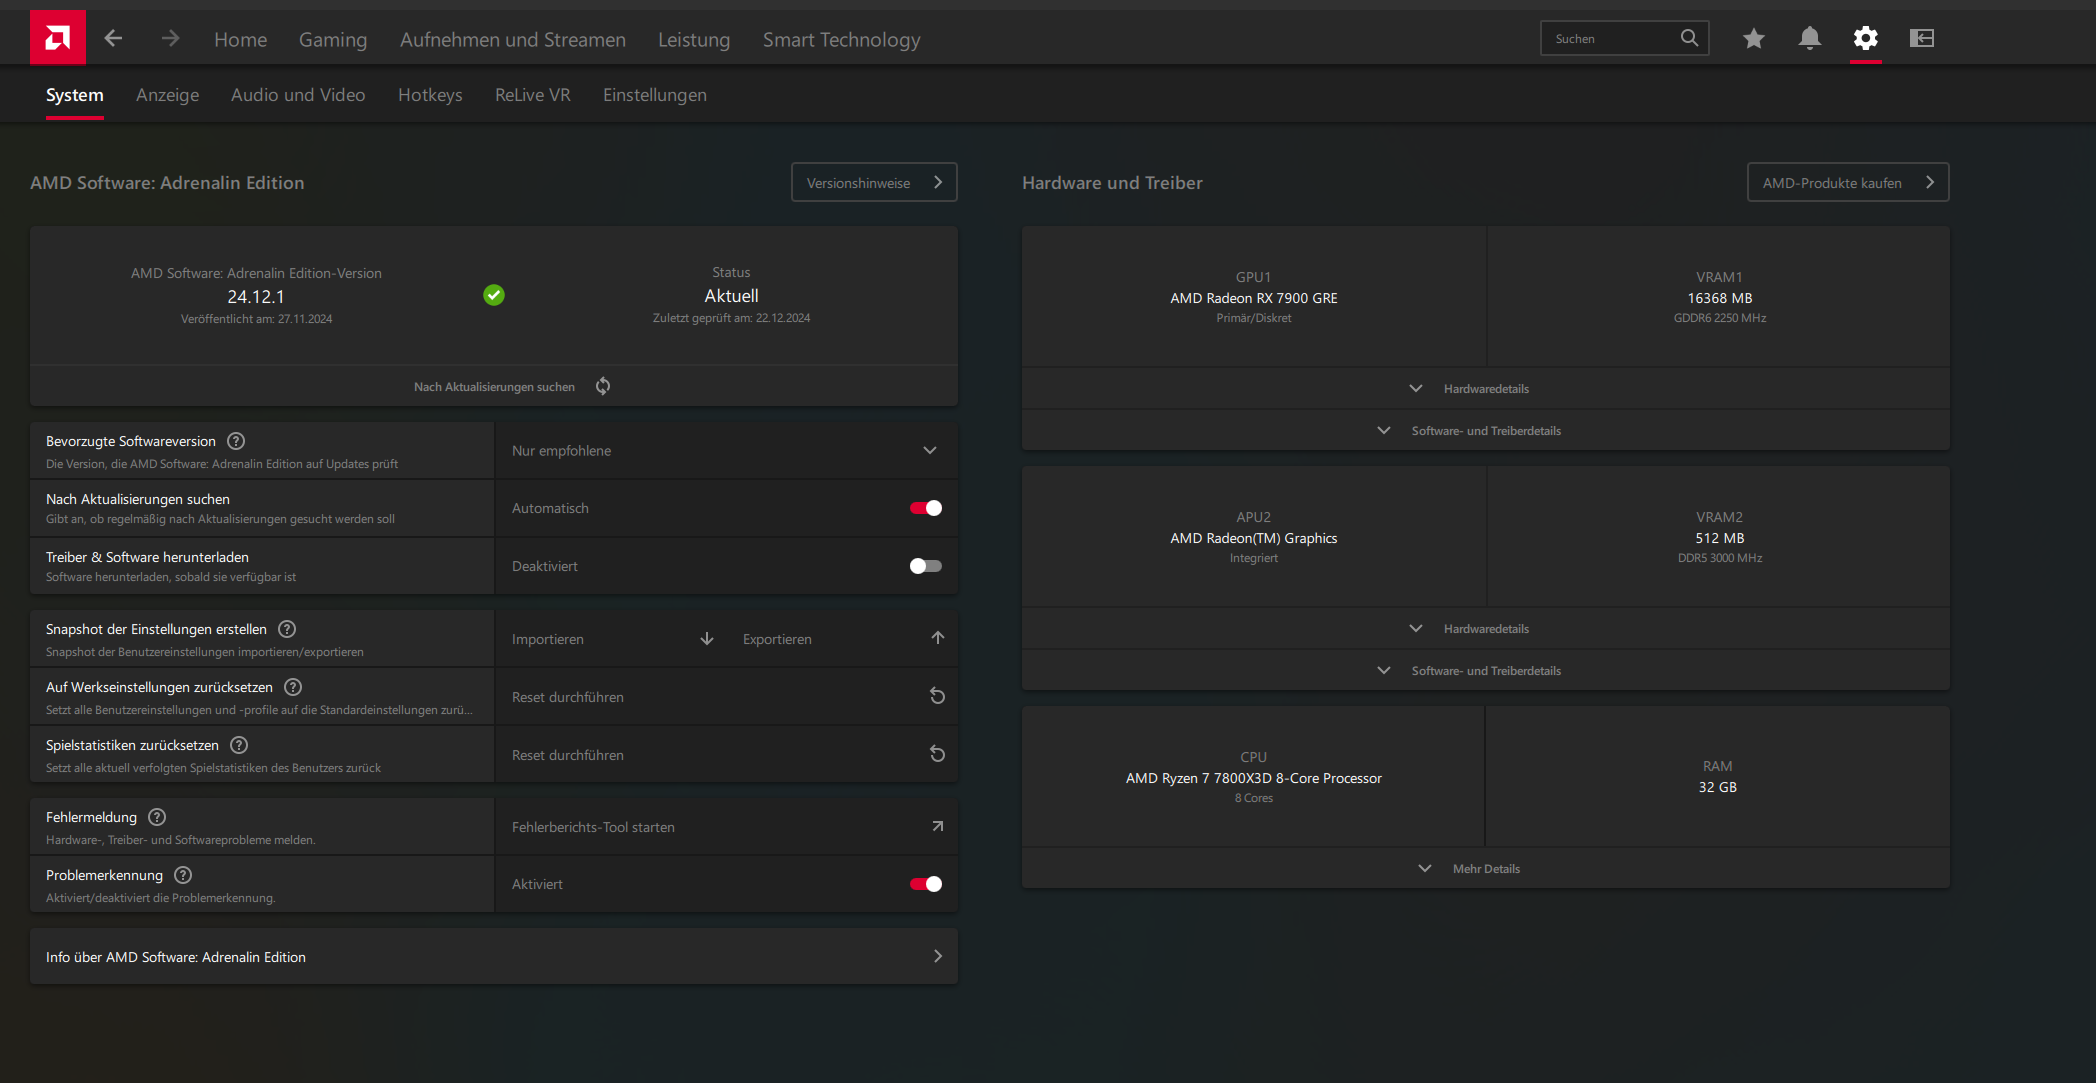
Task: Disable automatic update checking toggle
Action: point(925,508)
